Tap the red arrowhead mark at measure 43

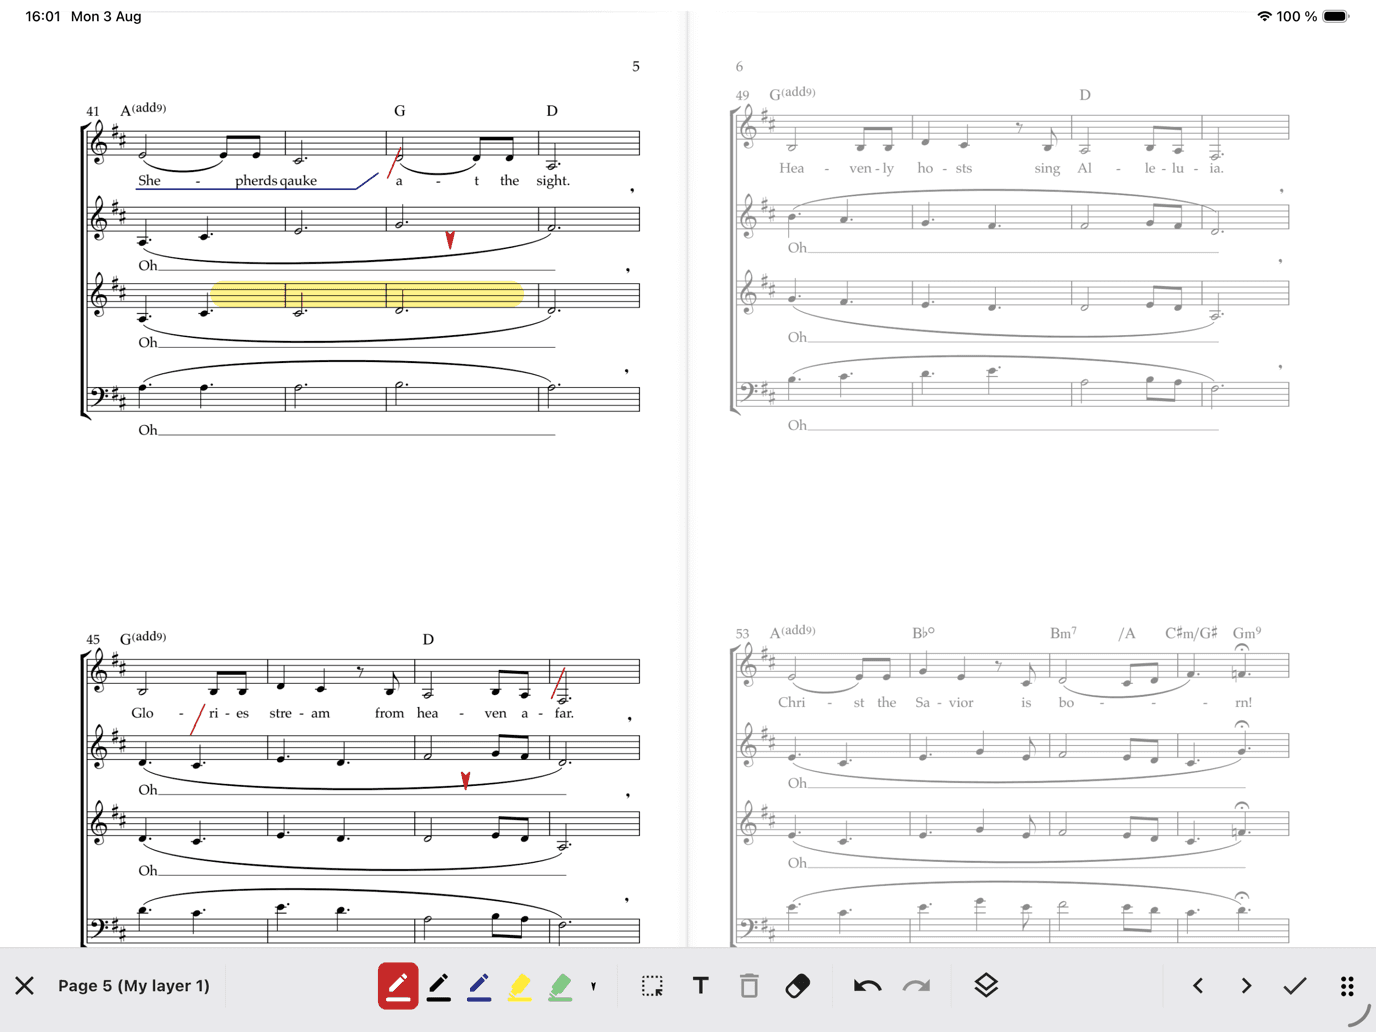(450, 239)
